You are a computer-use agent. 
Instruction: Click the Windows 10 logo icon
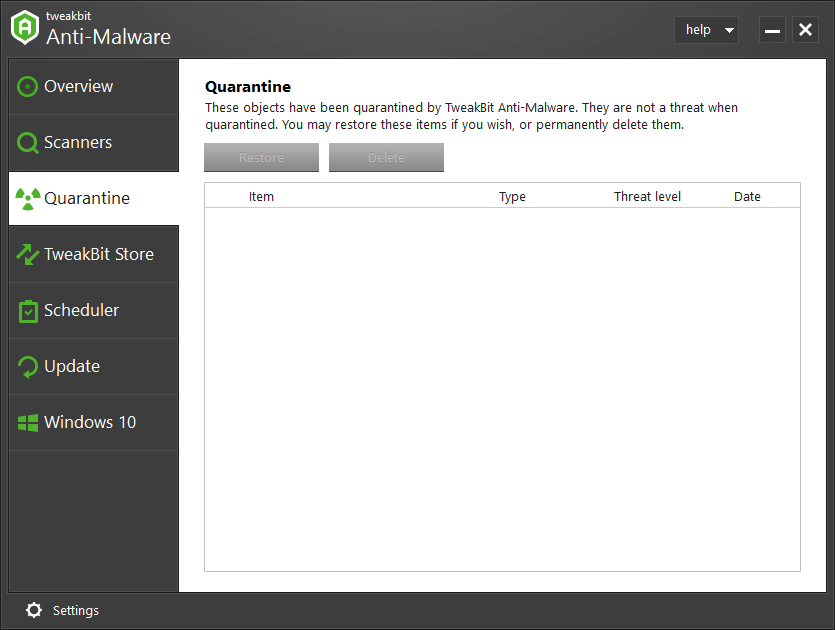coord(28,423)
